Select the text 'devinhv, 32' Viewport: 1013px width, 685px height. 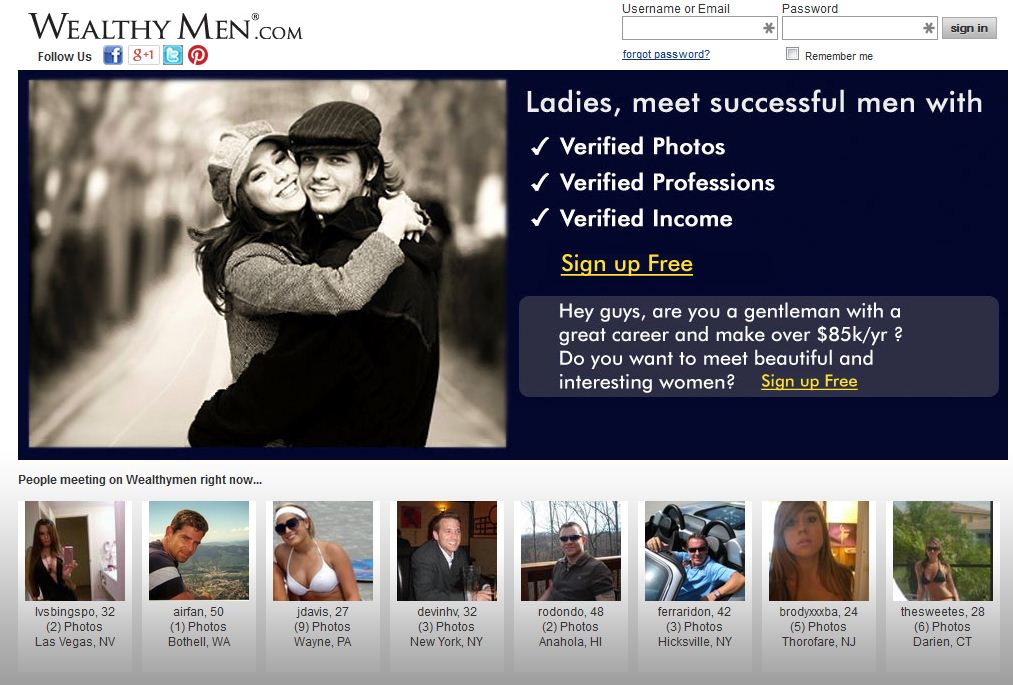(x=446, y=611)
